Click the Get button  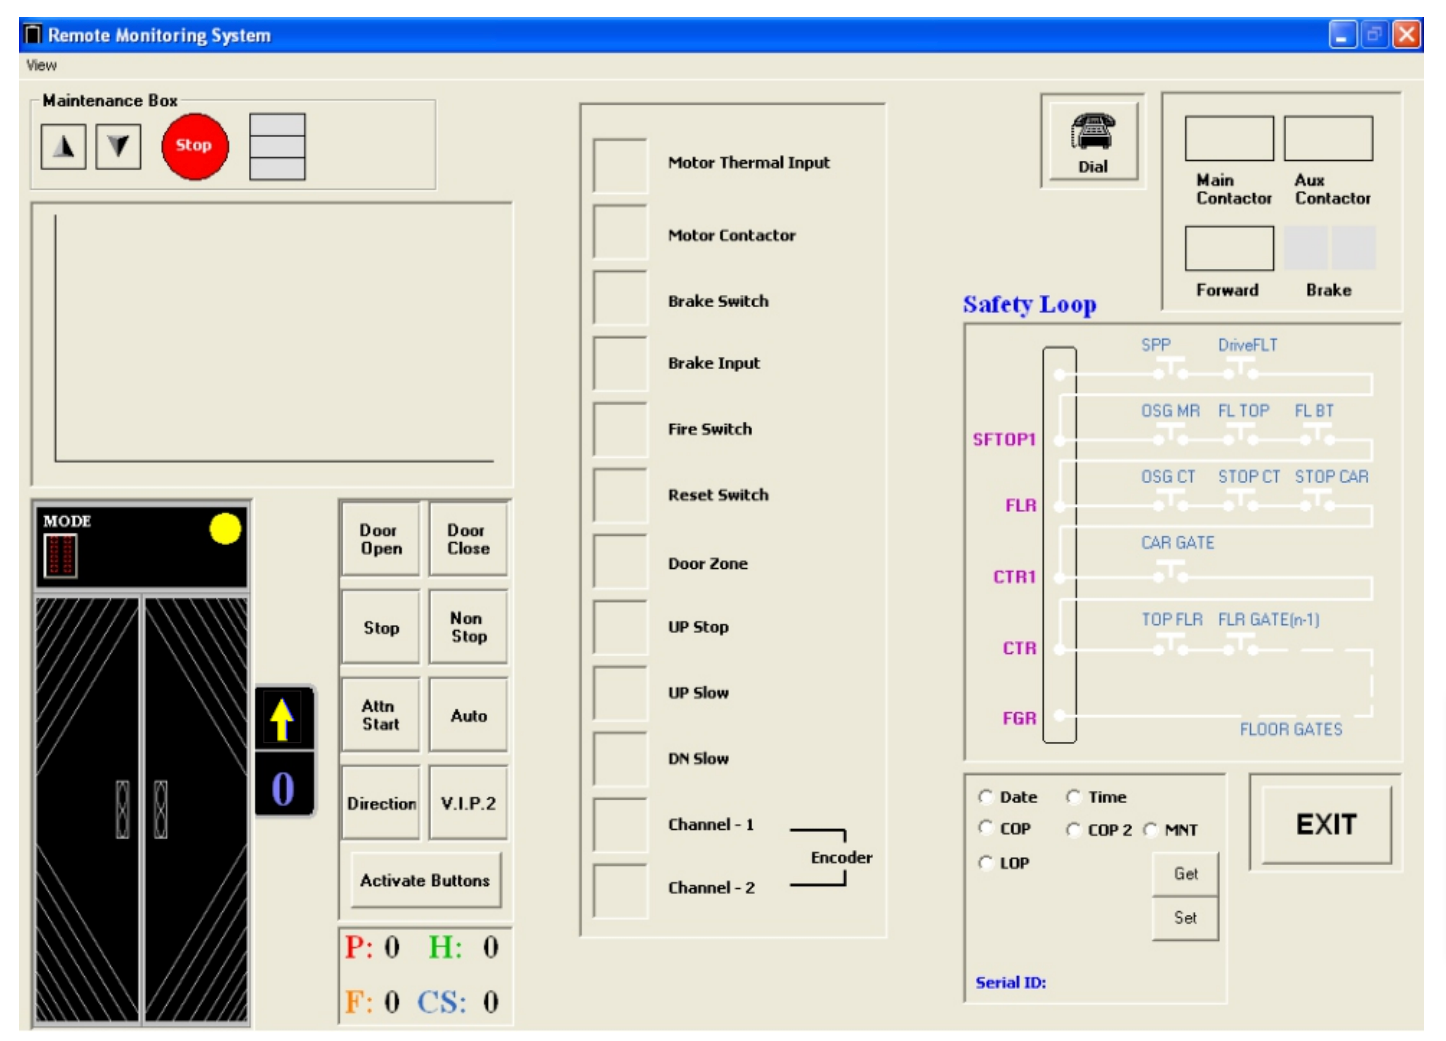pos(1185,874)
